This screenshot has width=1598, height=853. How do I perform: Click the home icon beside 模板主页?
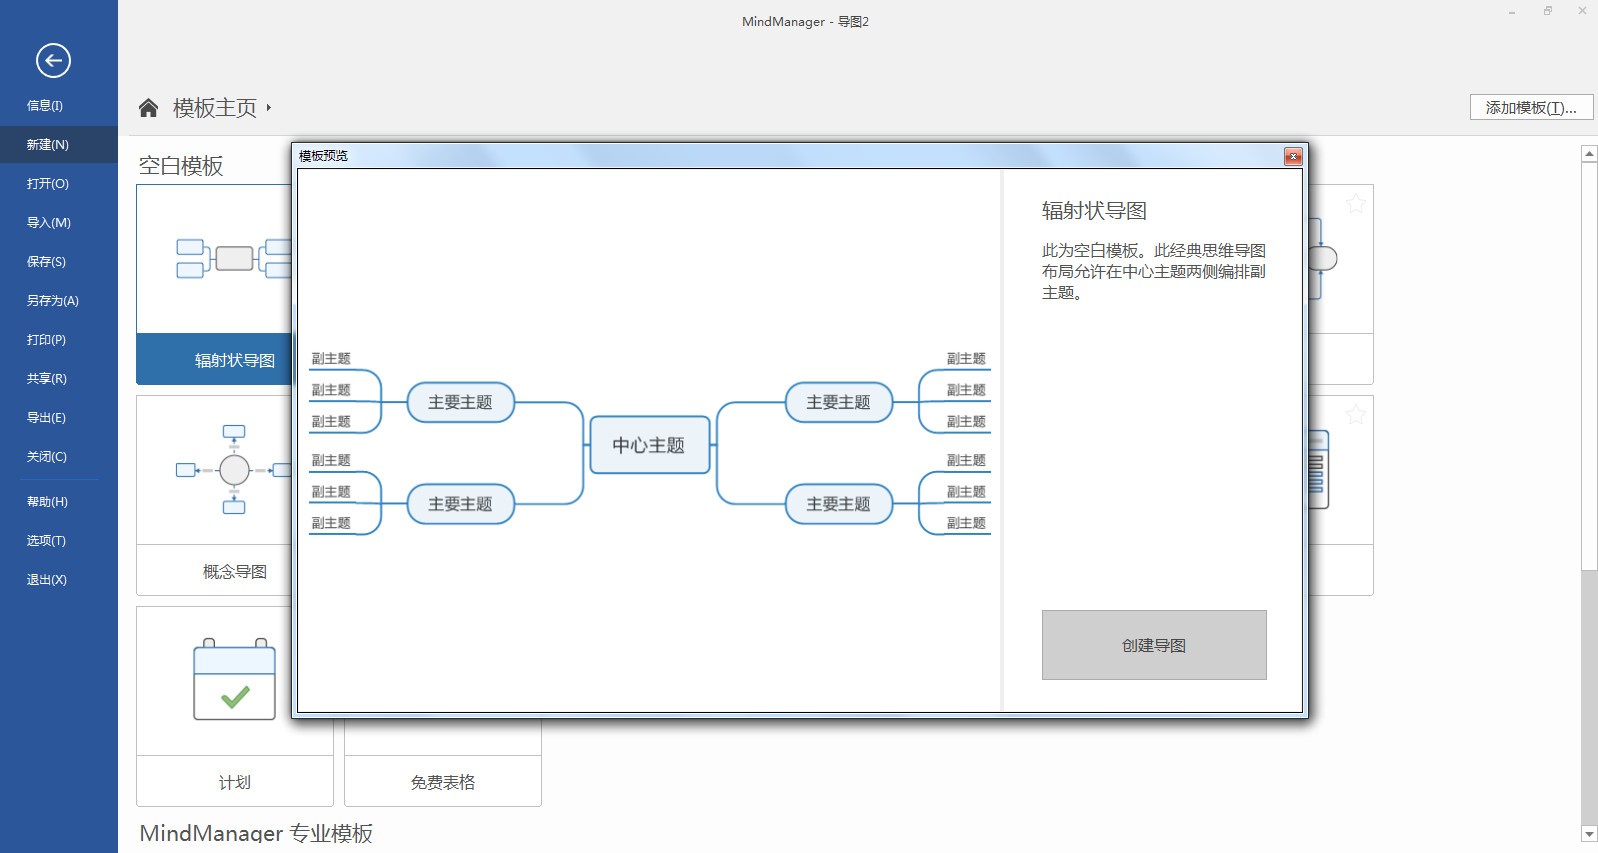tap(148, 108)
